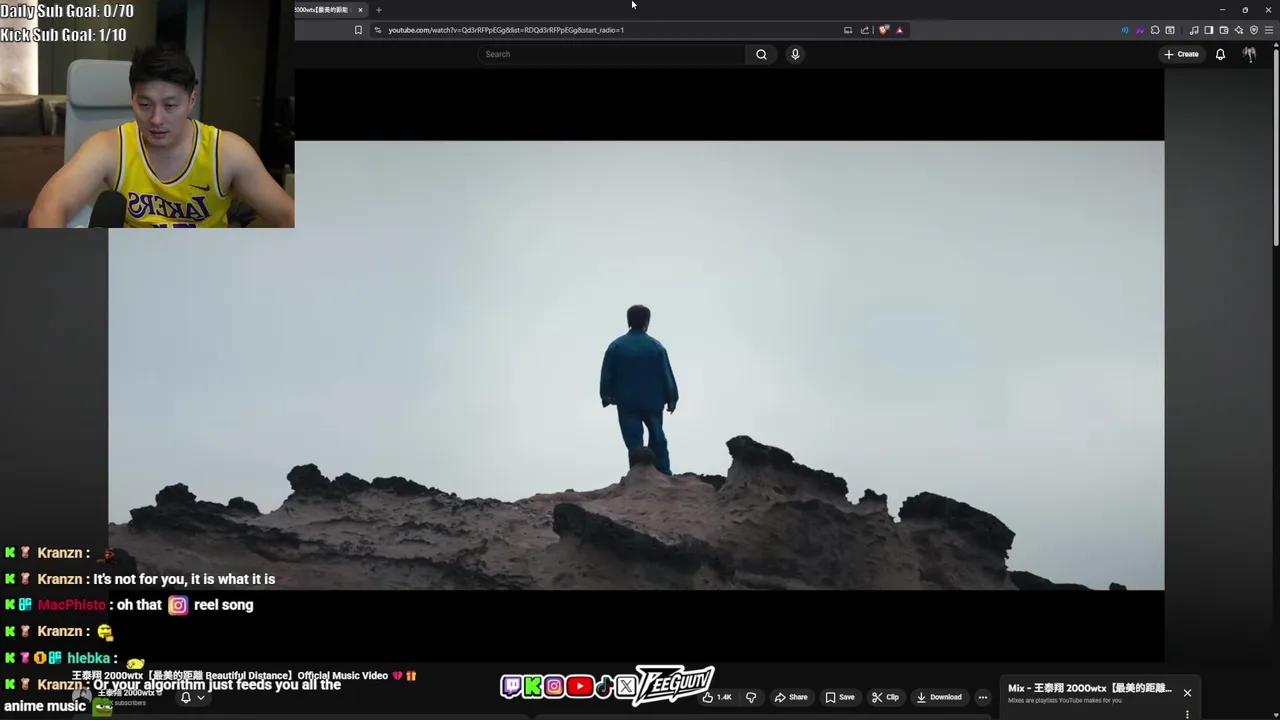Click the Download button
1280x720 pixels.
(939, 697)
